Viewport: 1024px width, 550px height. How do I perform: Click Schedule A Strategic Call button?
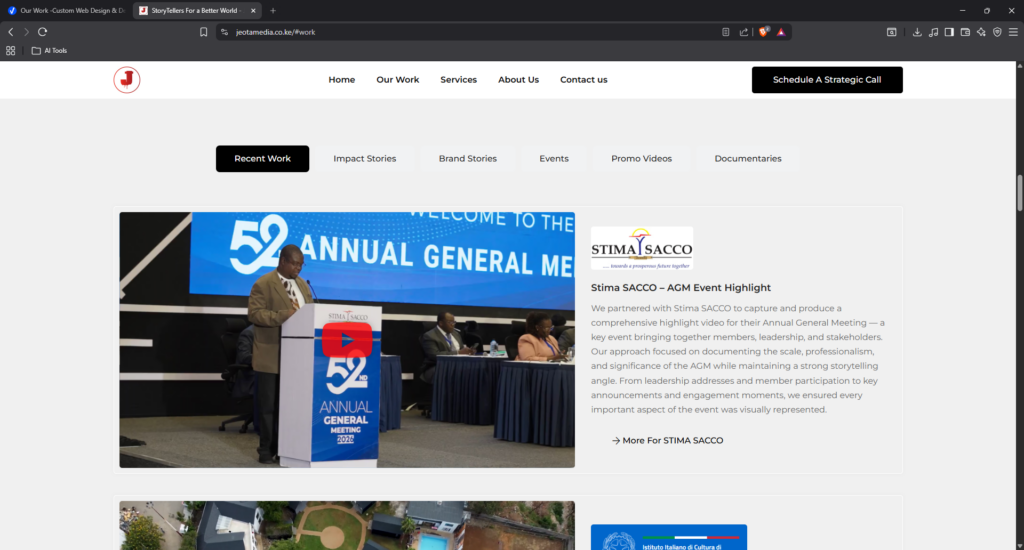coord(827,80)
